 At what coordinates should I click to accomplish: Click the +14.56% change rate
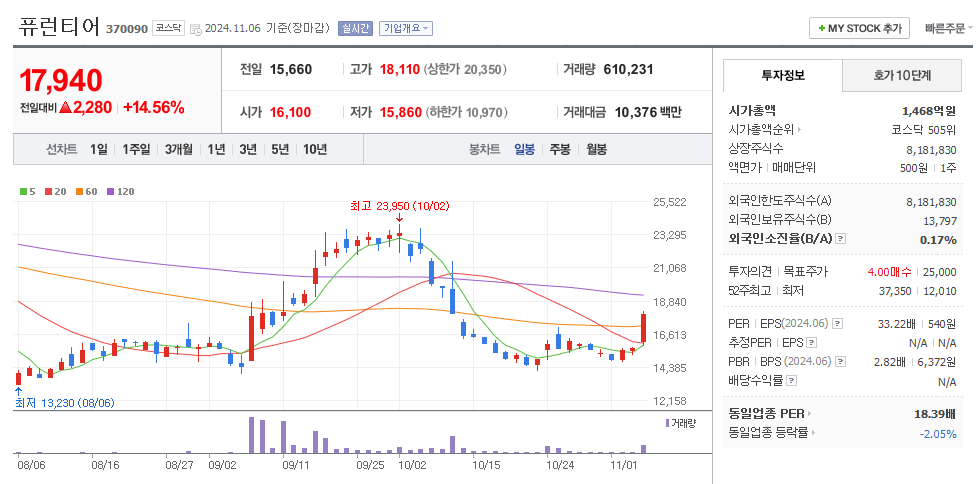pyautogui.click(x=154, y=108)
